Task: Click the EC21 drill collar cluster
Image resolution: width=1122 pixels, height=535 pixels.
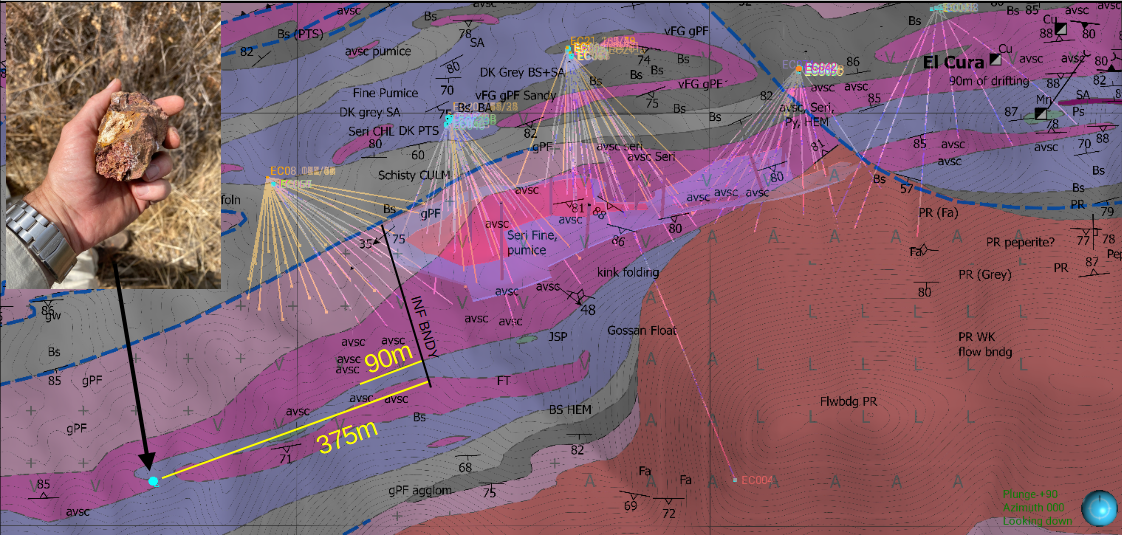Action: point(568,50)
